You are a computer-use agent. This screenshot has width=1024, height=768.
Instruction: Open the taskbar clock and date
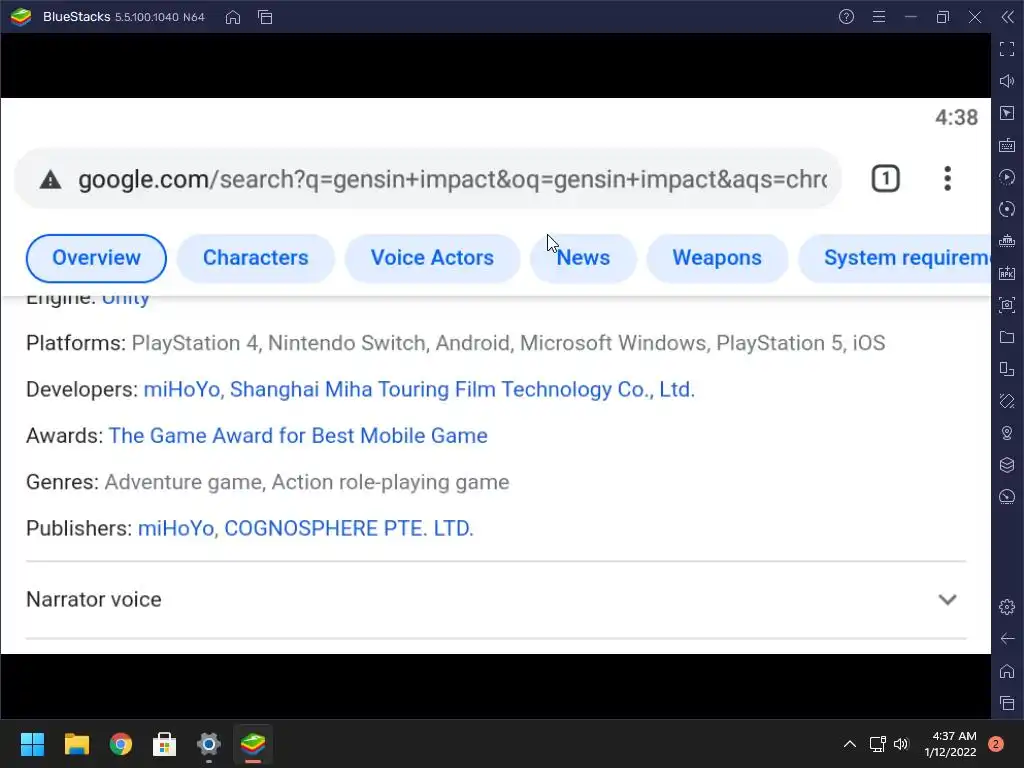click(x=950, y=744)
